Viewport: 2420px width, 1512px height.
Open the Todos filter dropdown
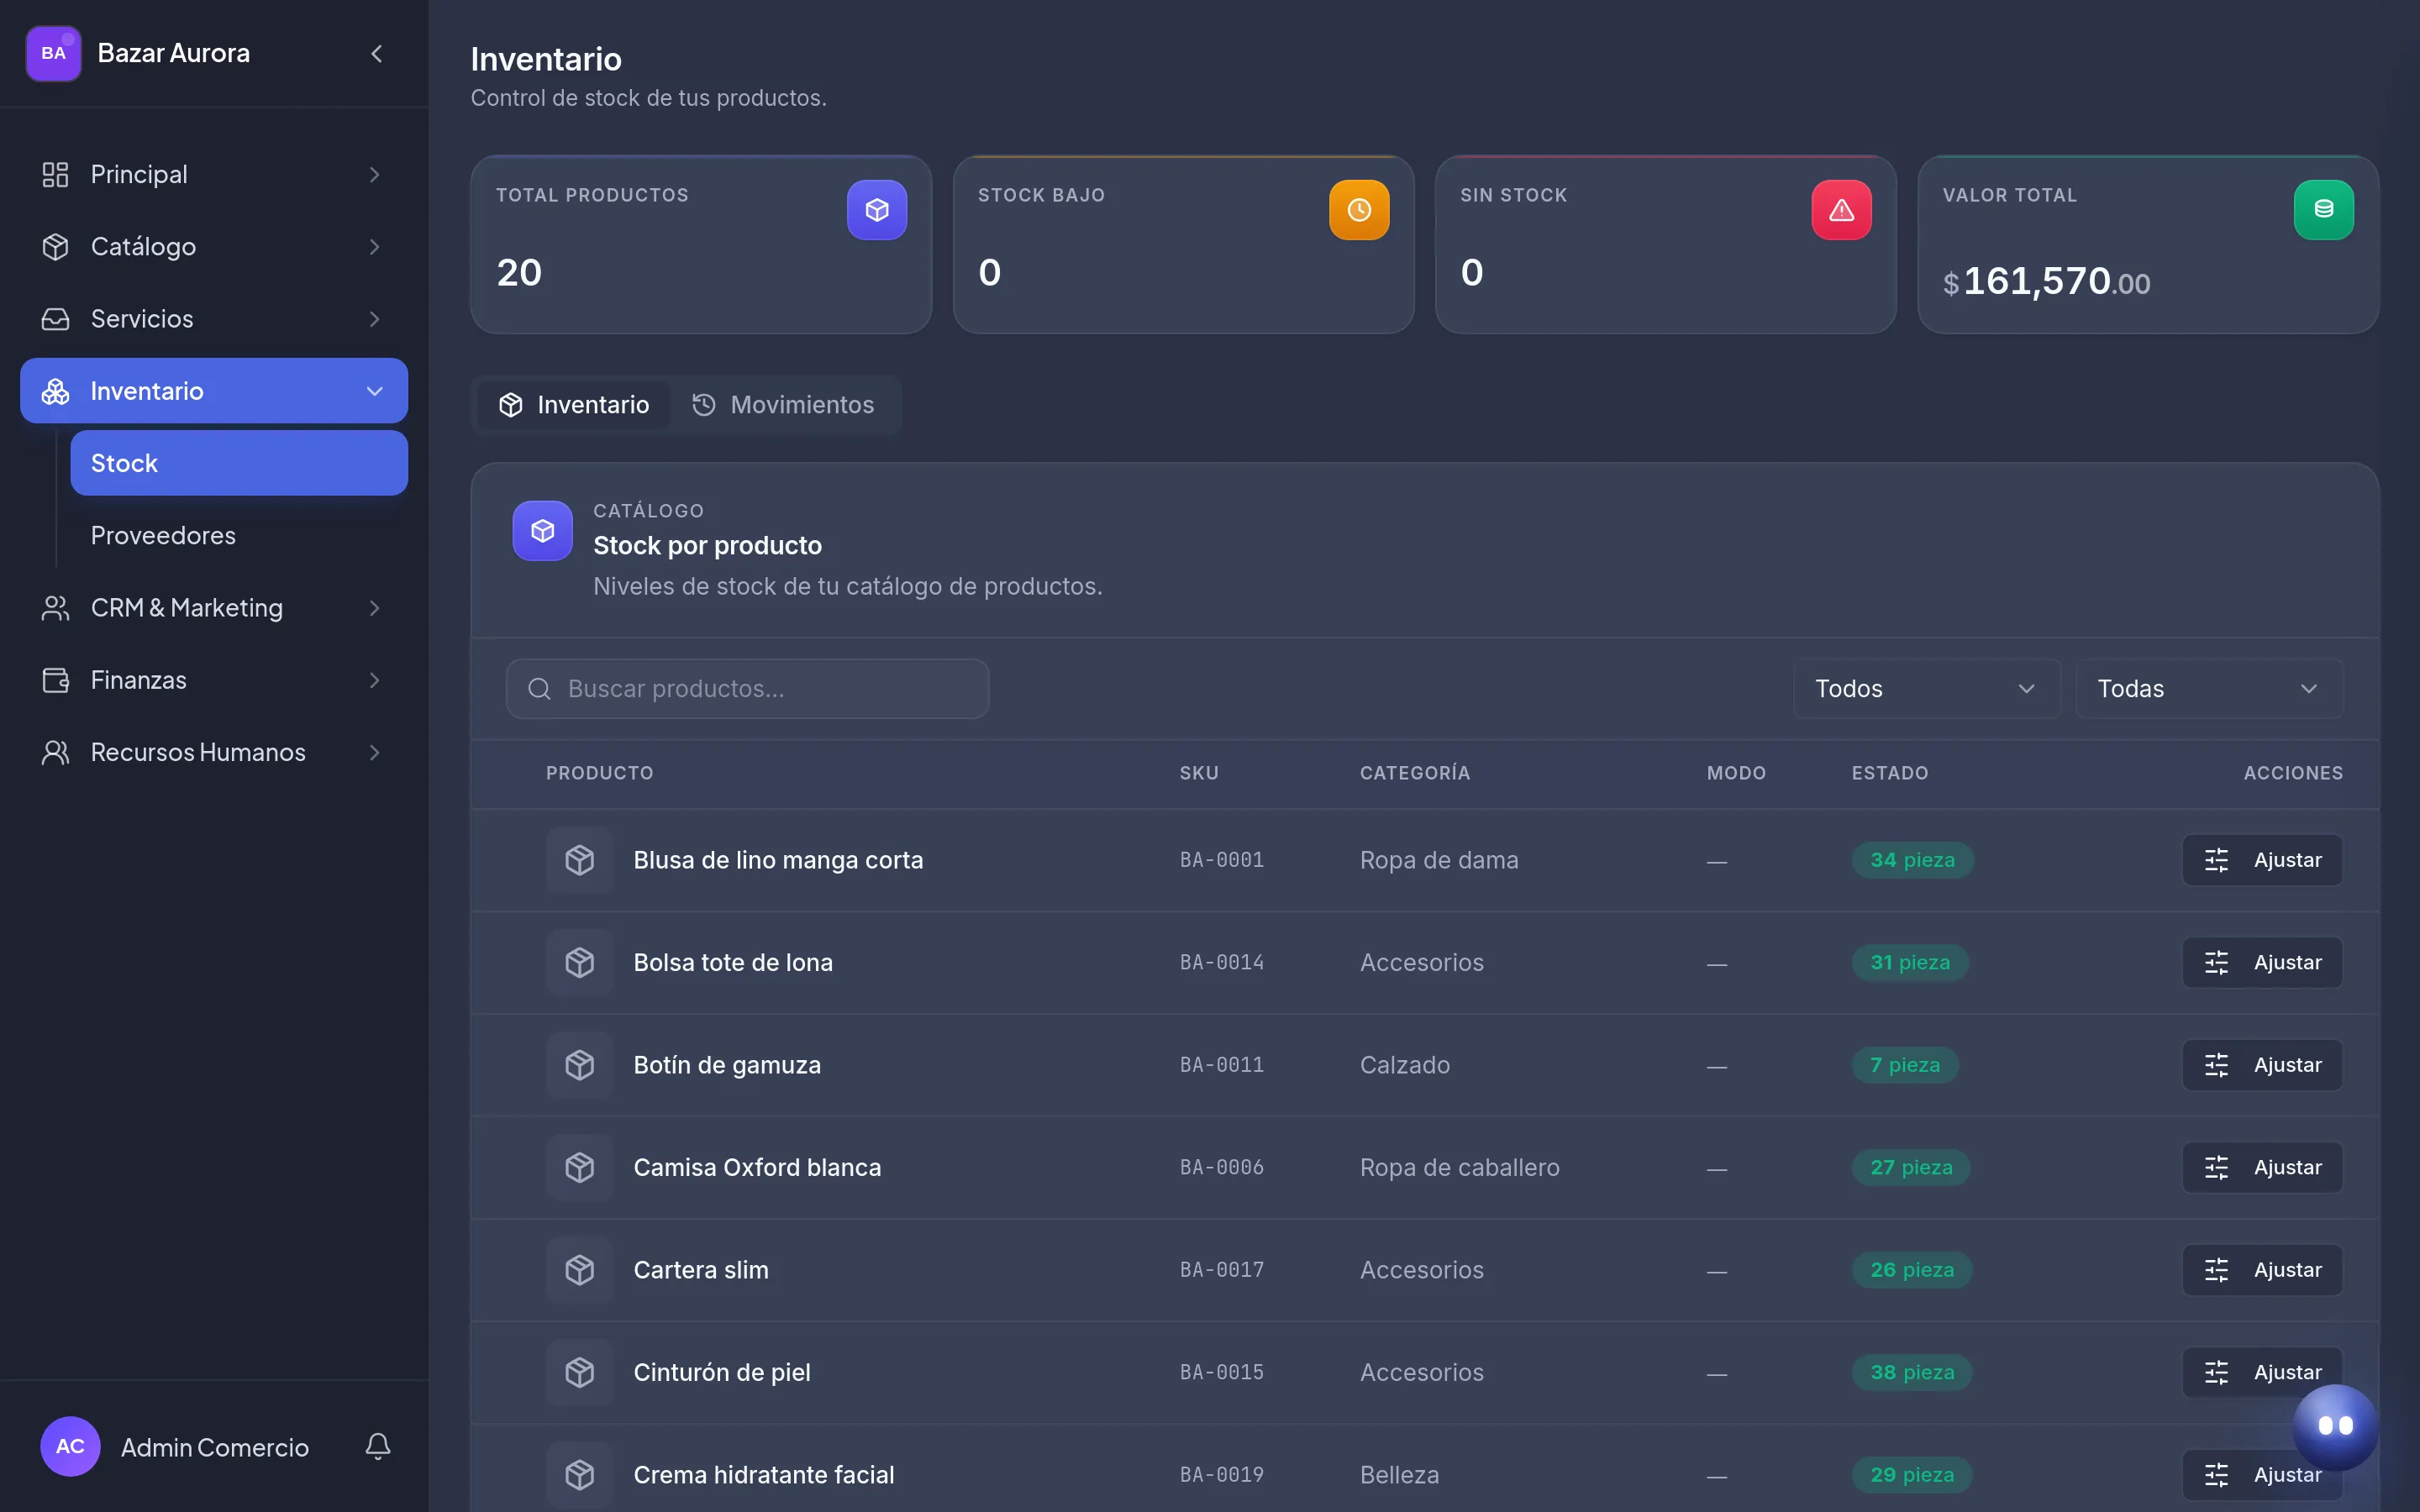click(x=1926, y=689)
